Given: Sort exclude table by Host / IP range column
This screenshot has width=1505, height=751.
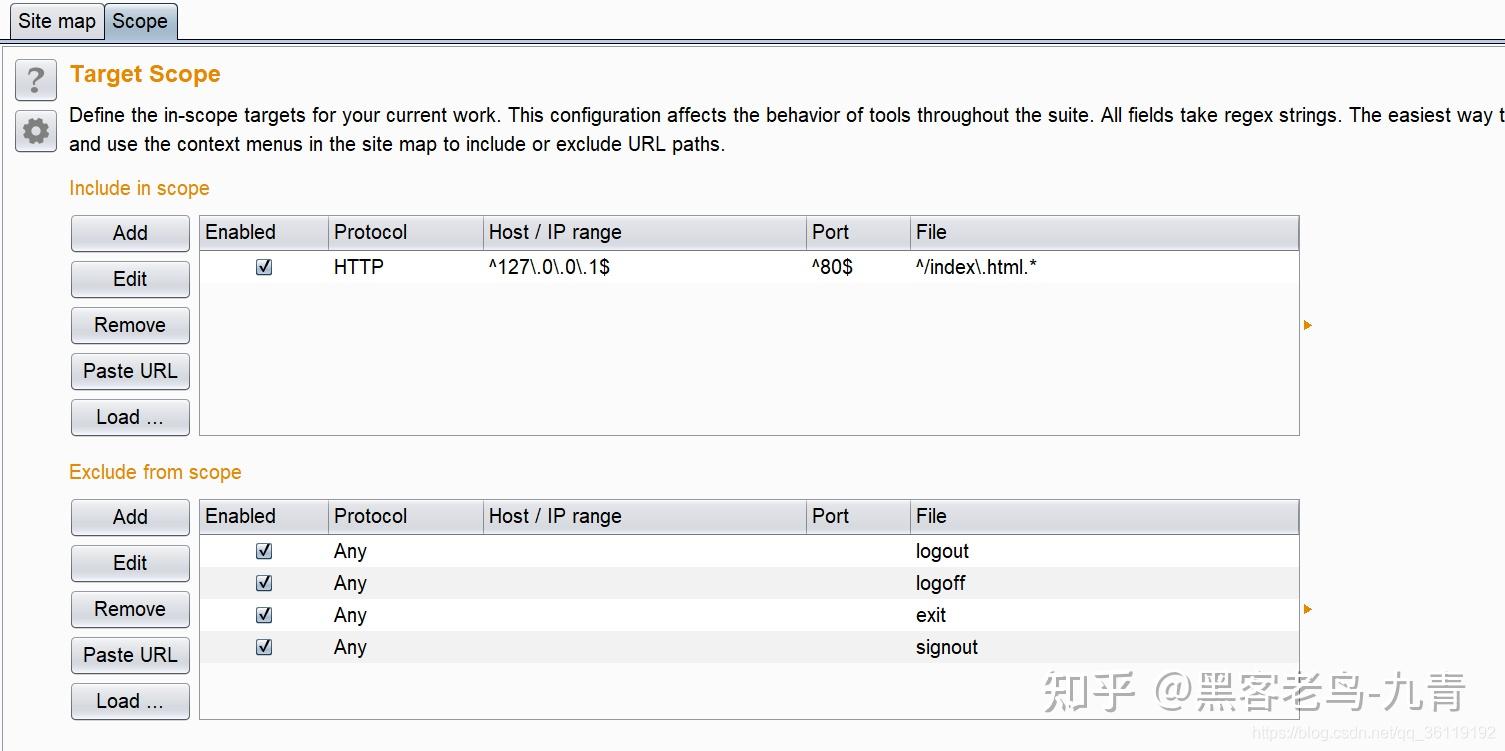Looking at the screenshot, I should [645, 517].
